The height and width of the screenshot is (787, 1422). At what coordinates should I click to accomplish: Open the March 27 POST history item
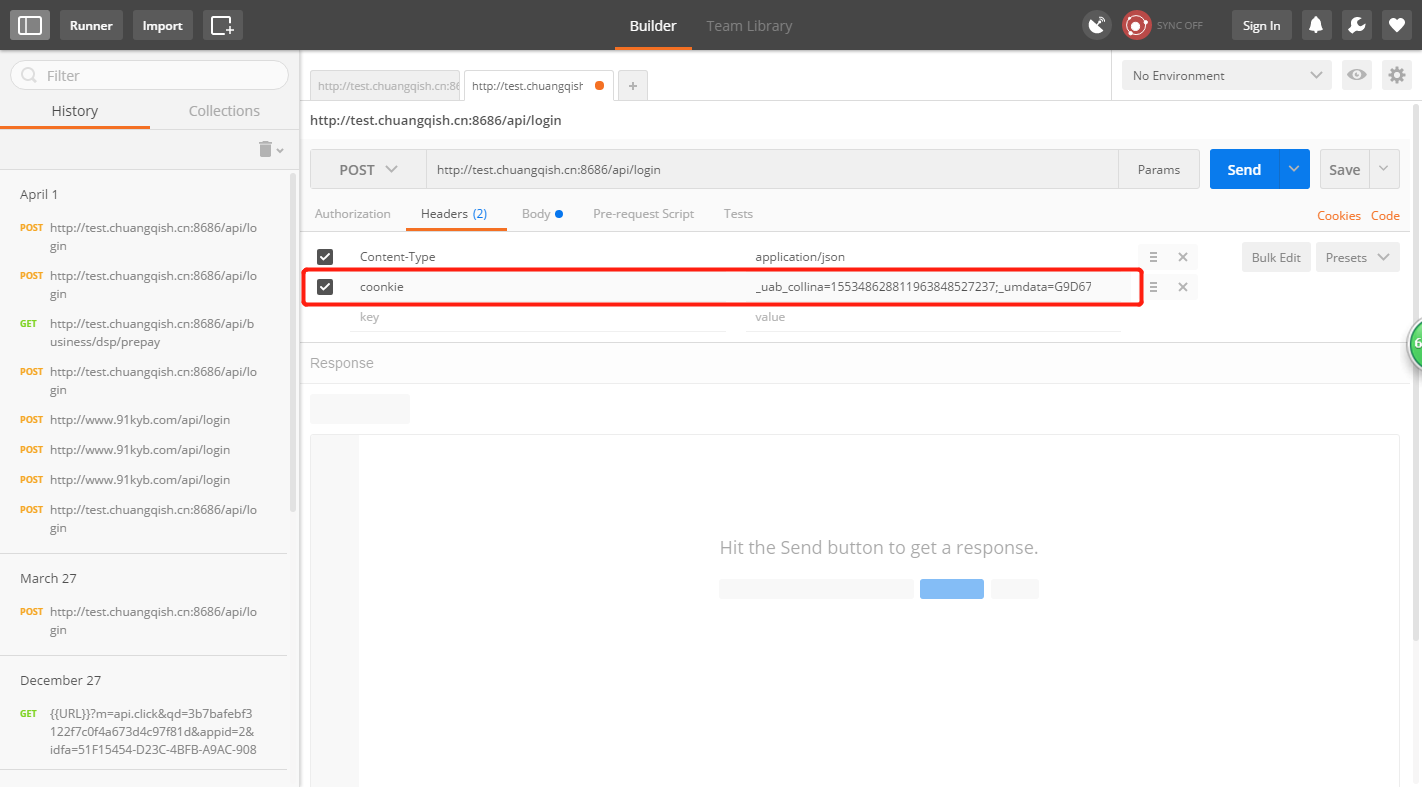[x=143, y=620]
